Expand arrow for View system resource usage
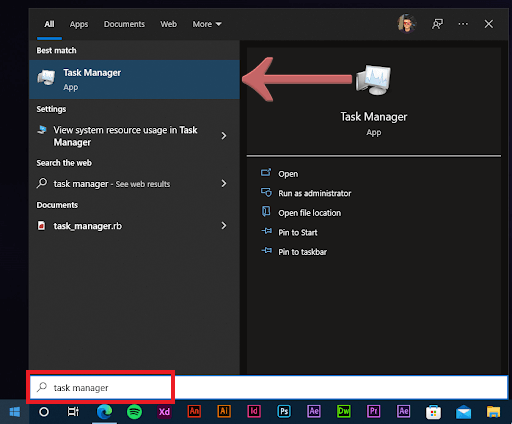 (224, 136)
